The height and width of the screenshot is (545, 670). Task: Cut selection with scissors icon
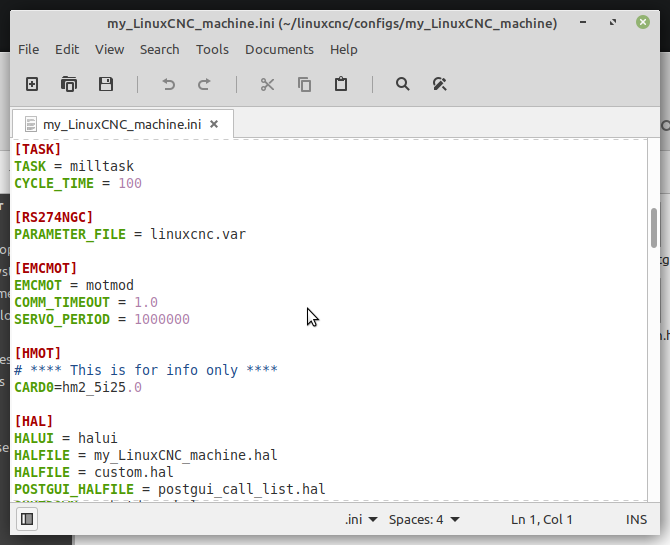tap(267, 84)
